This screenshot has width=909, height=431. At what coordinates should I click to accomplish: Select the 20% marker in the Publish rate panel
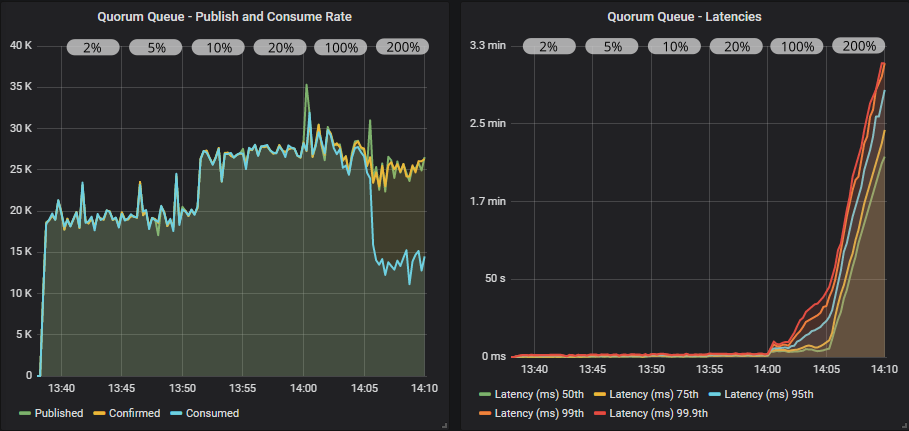(x=280, y=47)
